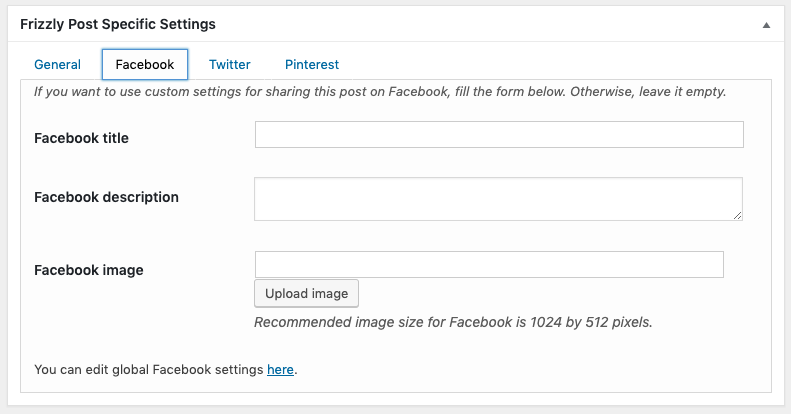The width and height of the screenshot is (791, 414).
Task: Select the Facebook tab
Action: 145,65
